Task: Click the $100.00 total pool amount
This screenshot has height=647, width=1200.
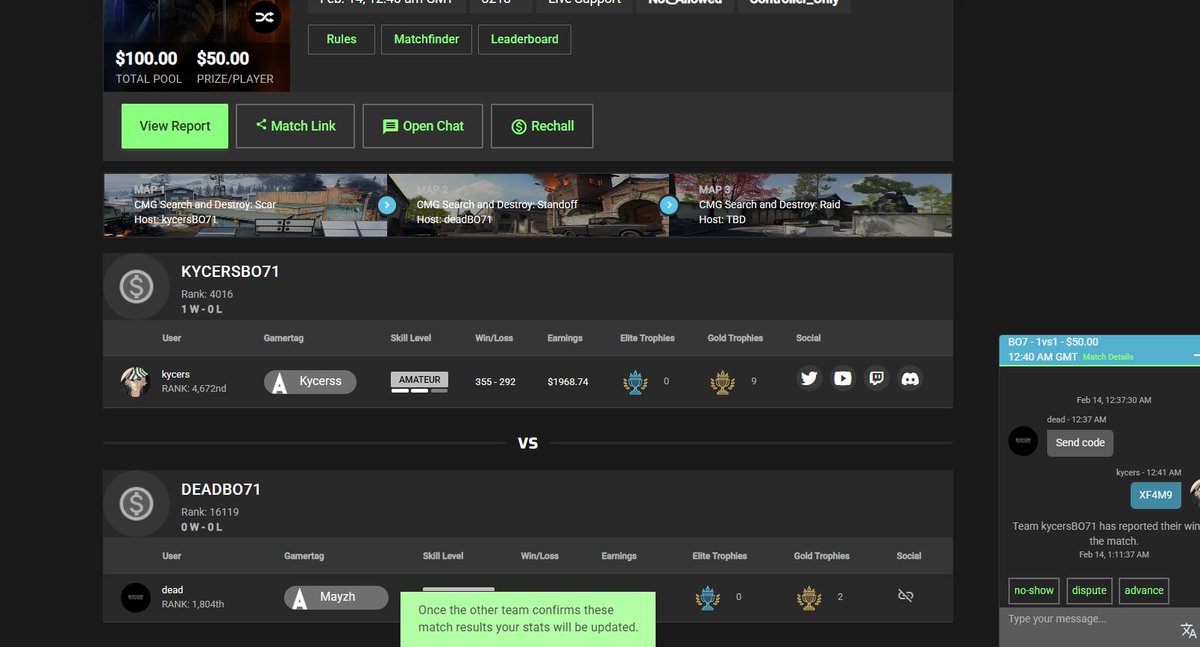Action: (x=147, y=59)
